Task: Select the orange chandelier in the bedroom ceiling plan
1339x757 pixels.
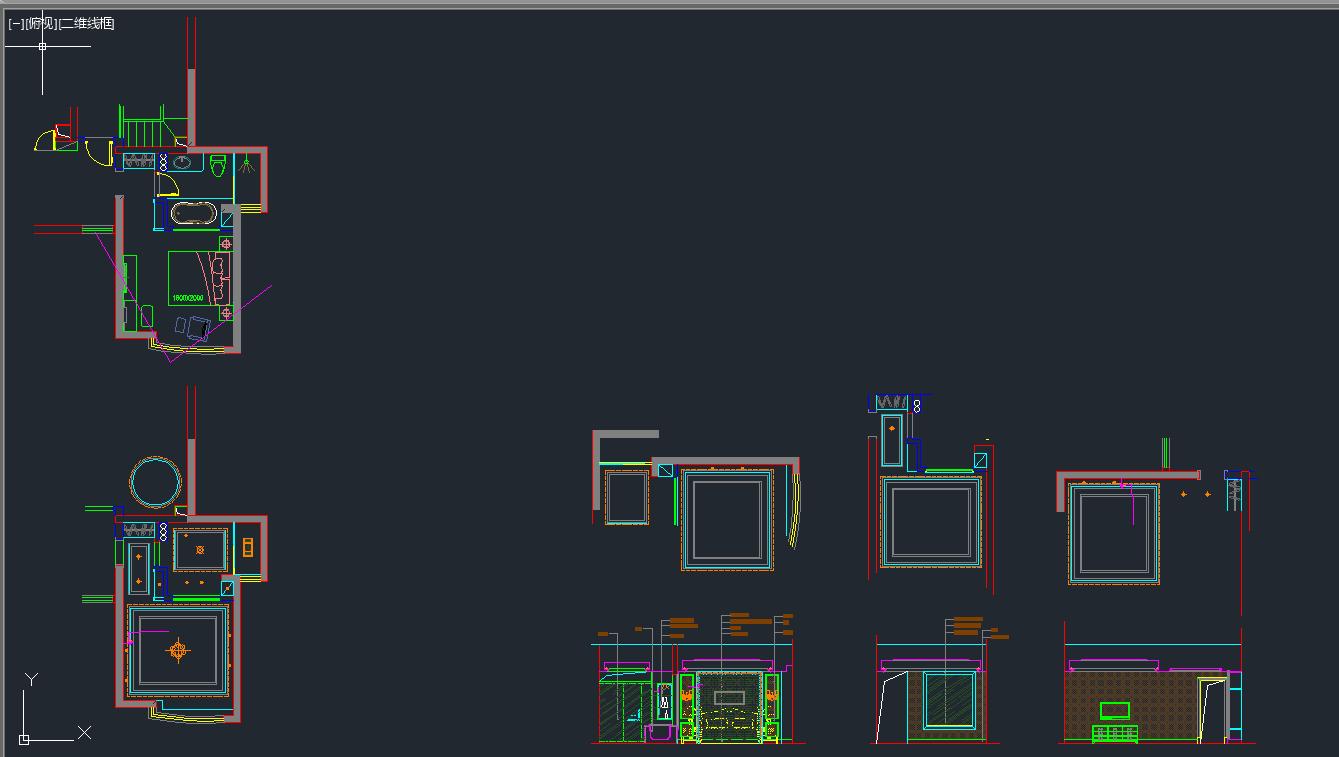Action: pyautogui.click(x=178, y=651)
